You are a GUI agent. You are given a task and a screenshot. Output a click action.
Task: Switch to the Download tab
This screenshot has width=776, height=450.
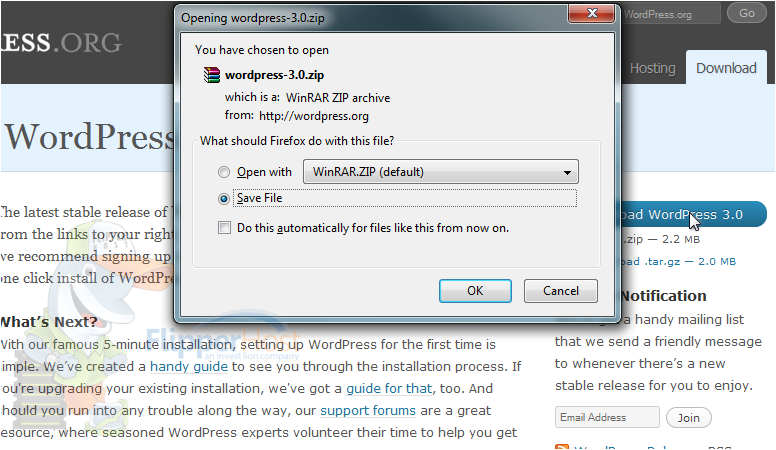point(726,68)
